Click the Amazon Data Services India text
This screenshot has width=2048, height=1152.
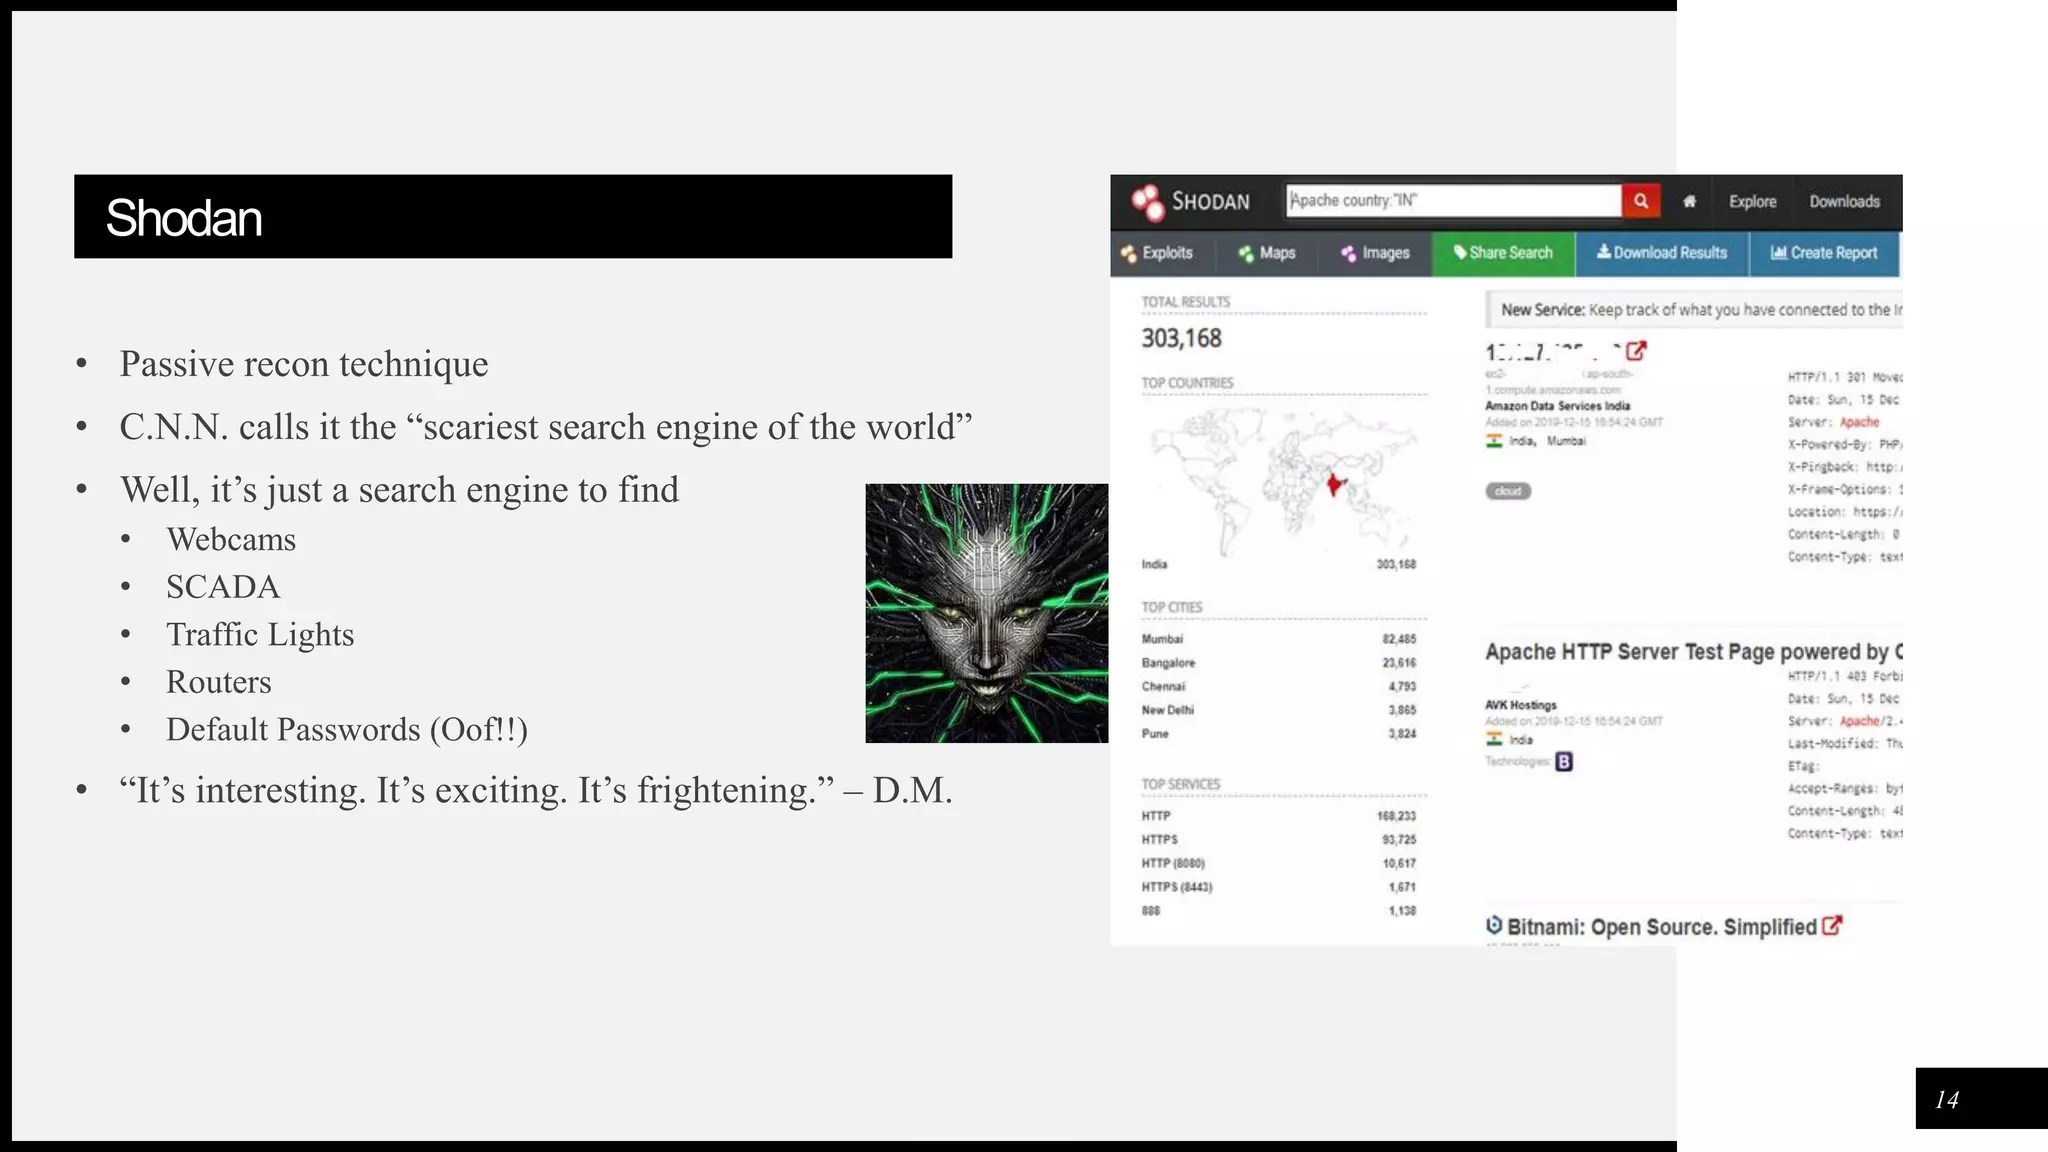1557,406
